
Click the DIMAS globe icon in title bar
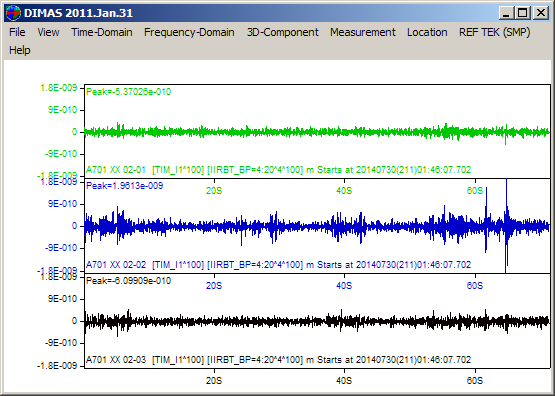pos(13,13)
